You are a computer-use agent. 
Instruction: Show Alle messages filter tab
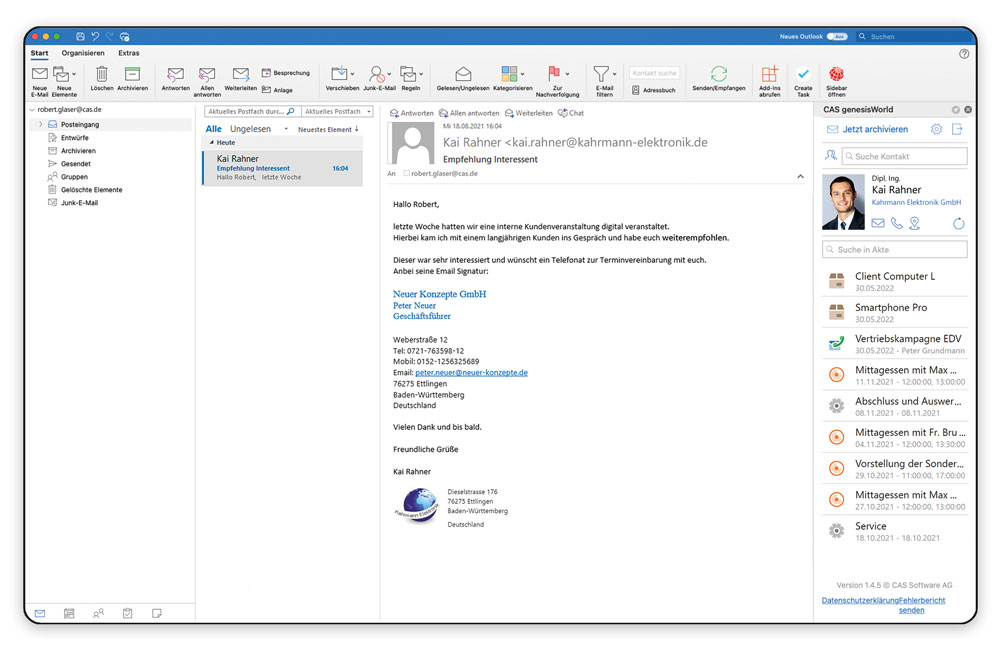pos(214,129)
